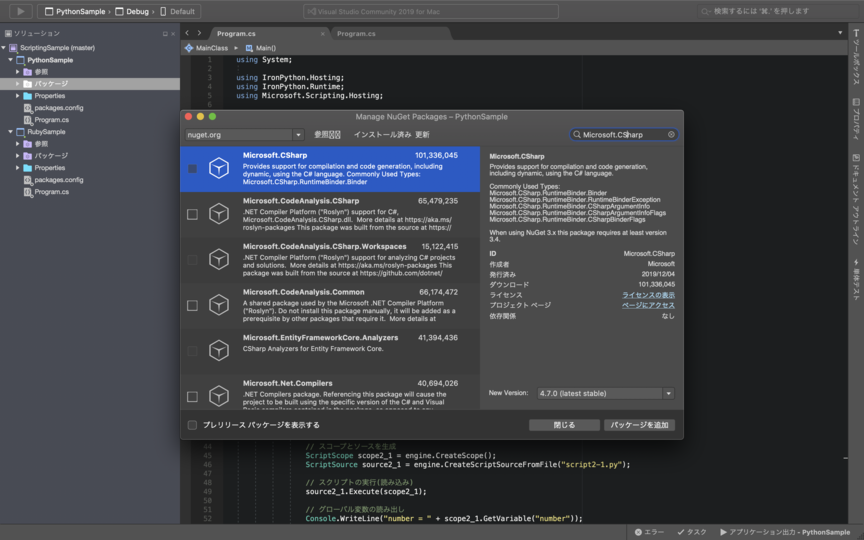The width and height of the screenshot is (864, 540).
Task: Switch to the インストール済み tab
Action: coord(382,134)
